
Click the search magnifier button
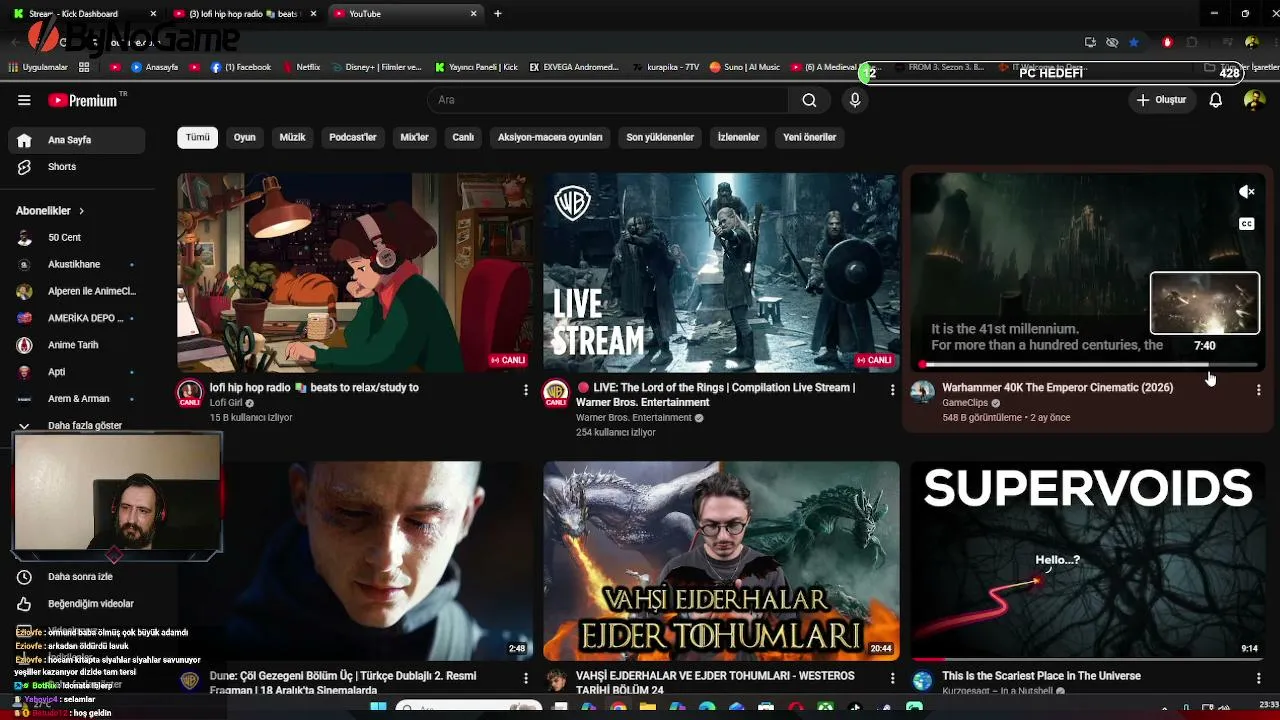(x=809, y=100)
